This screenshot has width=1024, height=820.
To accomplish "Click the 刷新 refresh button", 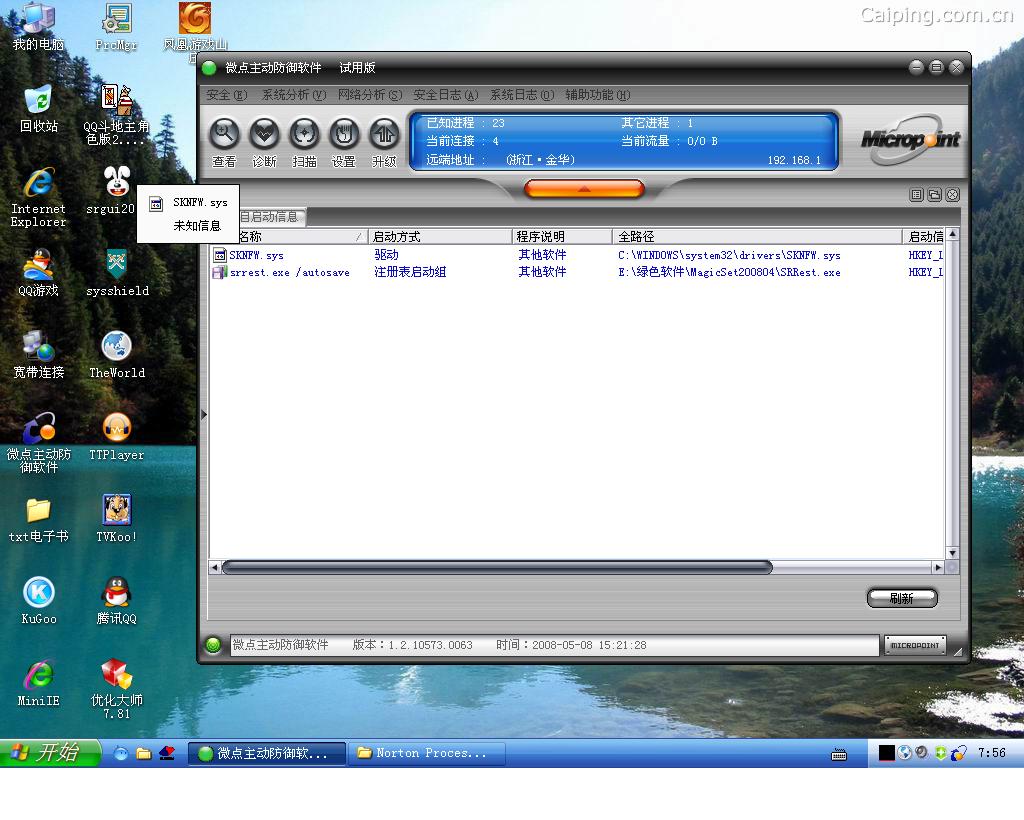I will click(902, 598).
